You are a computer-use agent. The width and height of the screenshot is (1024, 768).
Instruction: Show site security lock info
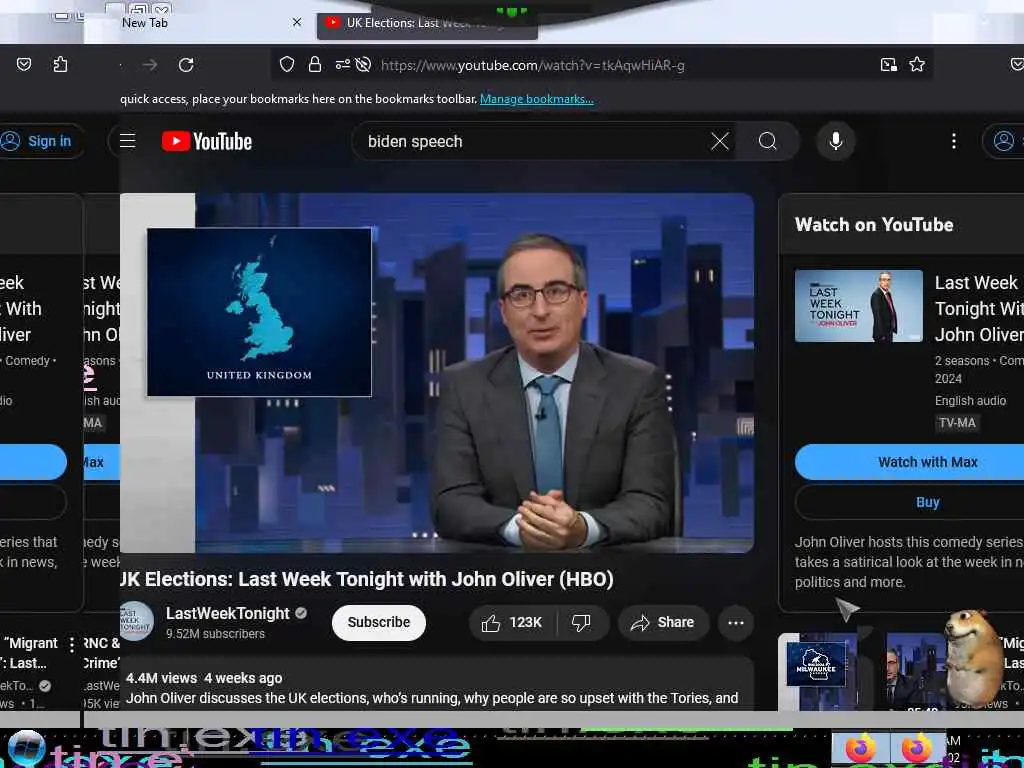point(315,64)
